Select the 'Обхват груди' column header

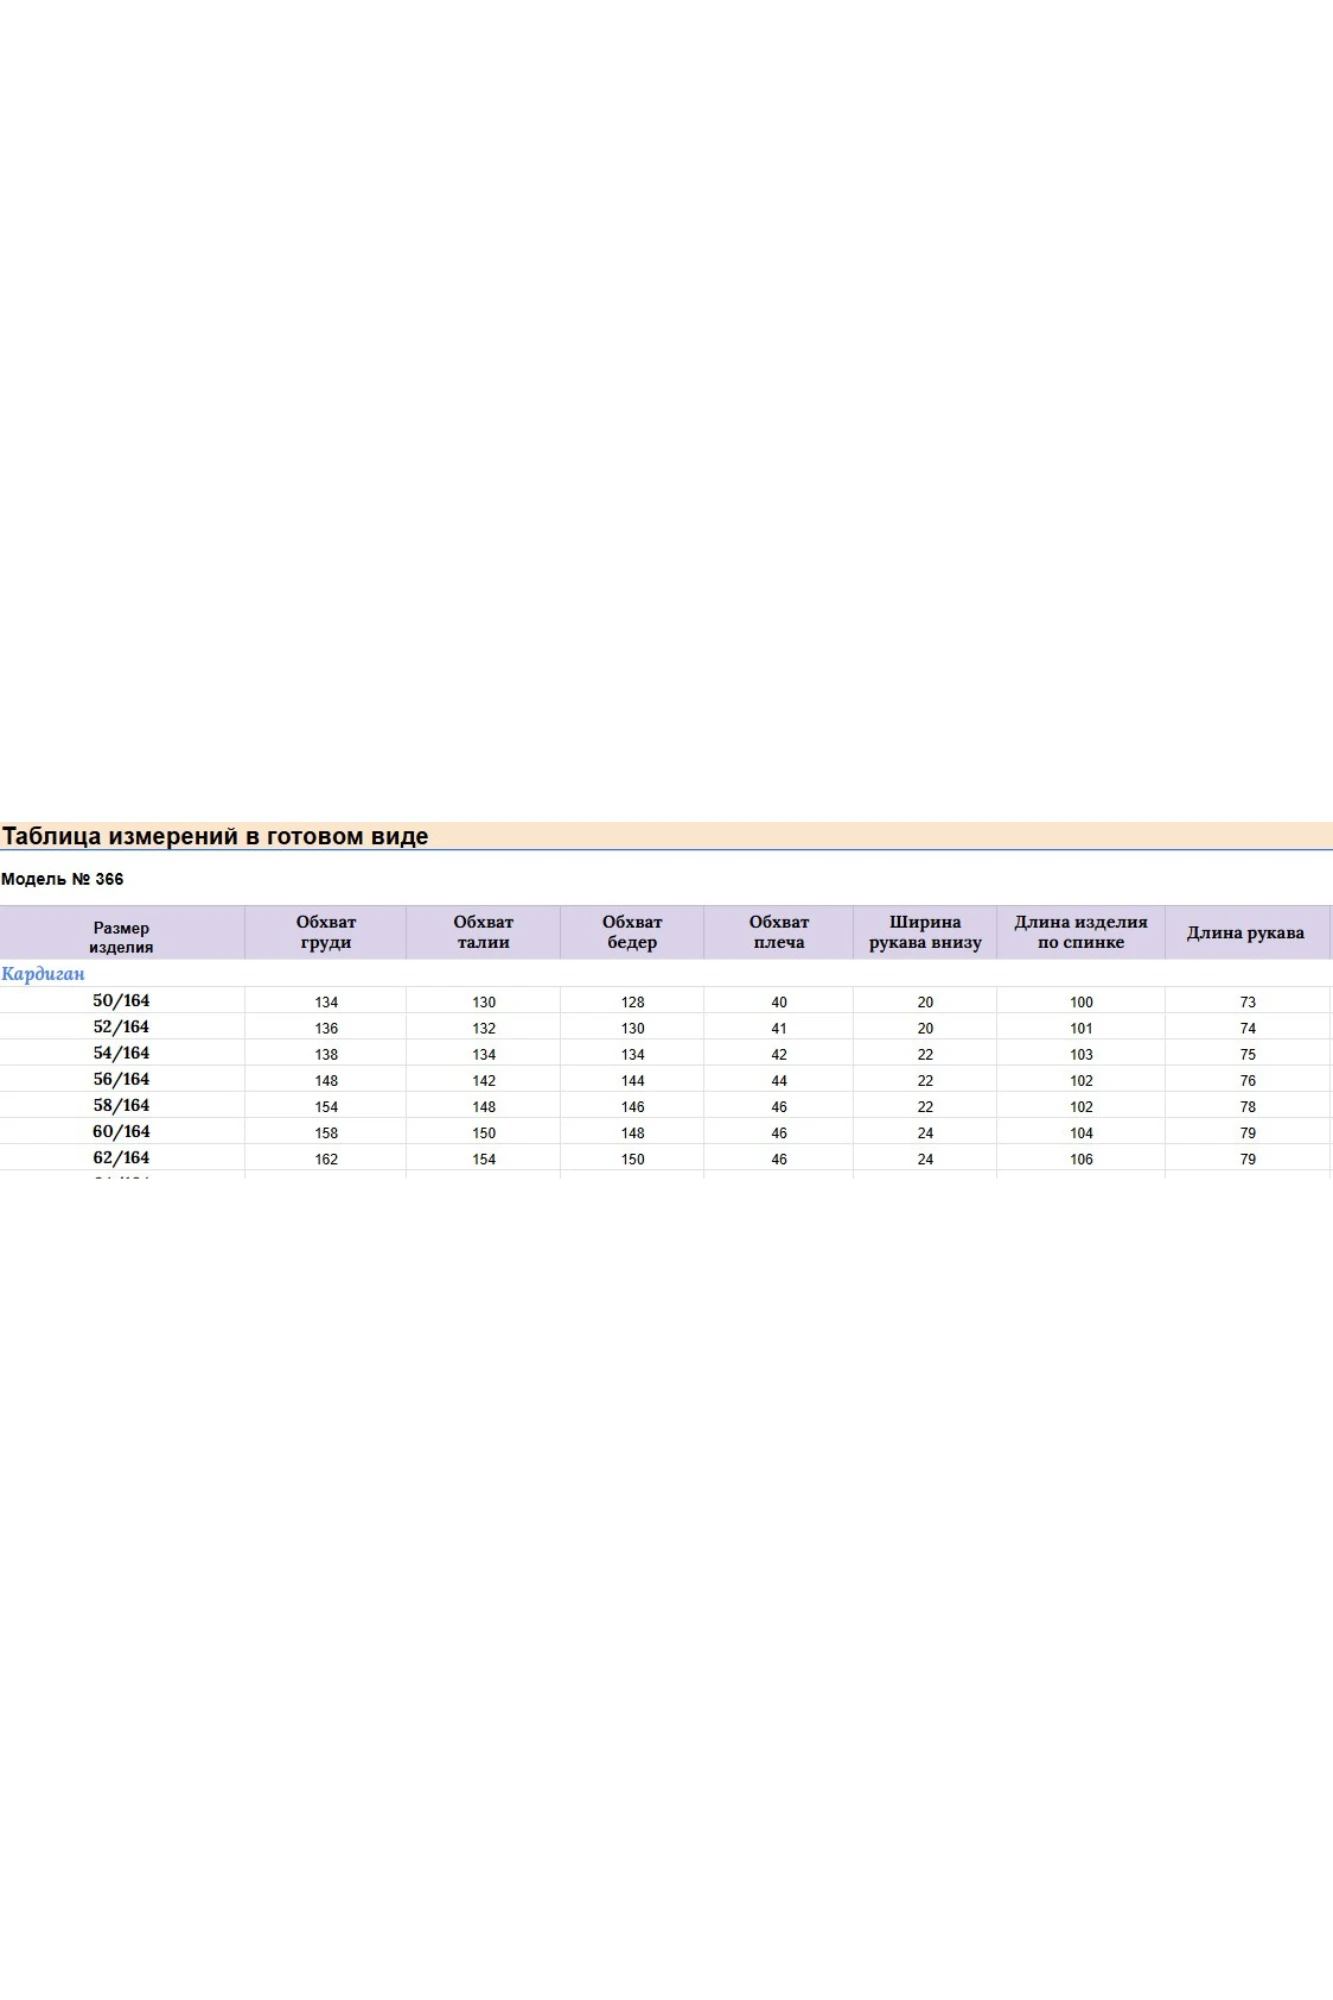(326, 932)
